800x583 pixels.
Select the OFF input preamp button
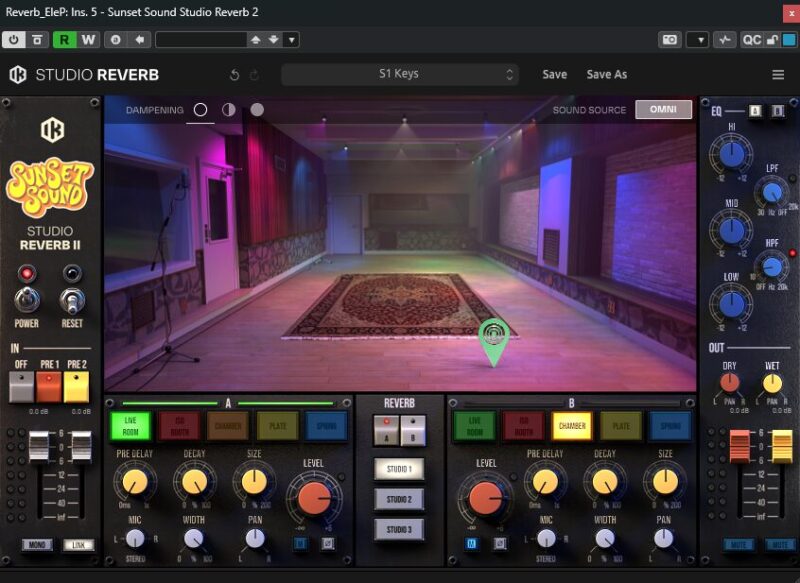(x=21, y=387)
